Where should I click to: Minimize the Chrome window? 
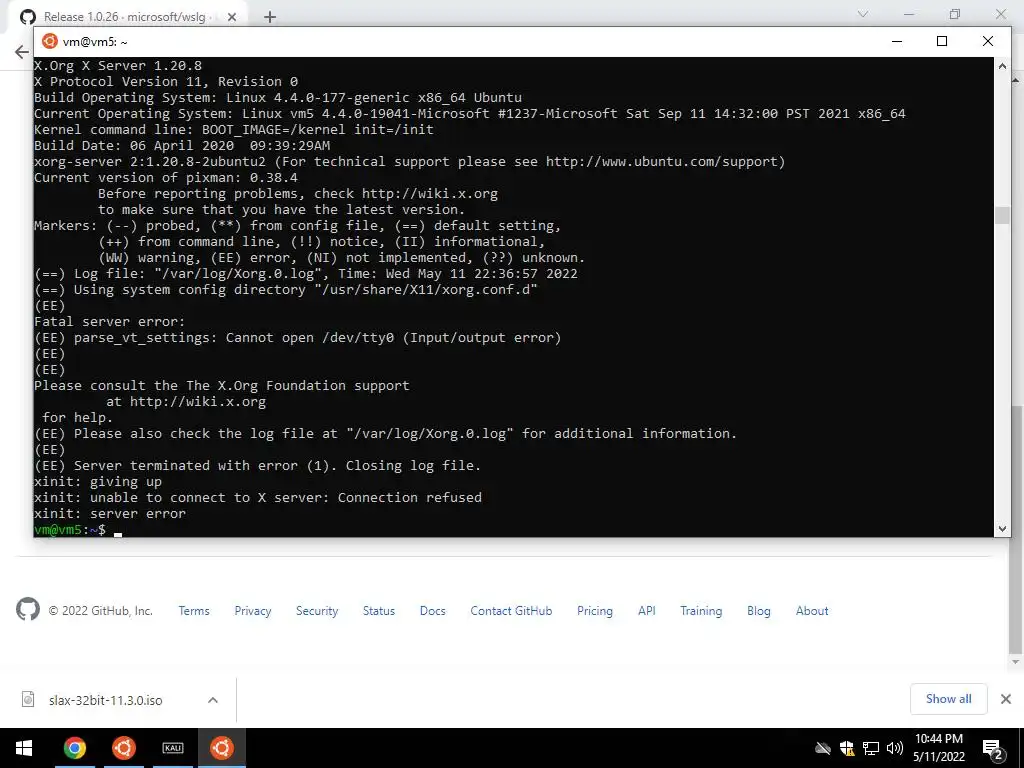point(908,14)
